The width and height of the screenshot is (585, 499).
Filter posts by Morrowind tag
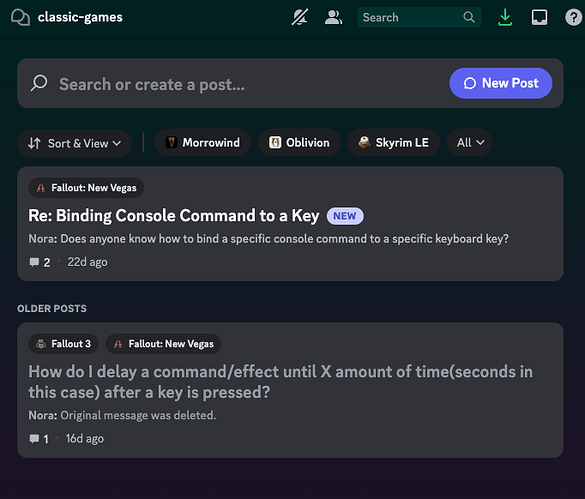click(203, 143)
